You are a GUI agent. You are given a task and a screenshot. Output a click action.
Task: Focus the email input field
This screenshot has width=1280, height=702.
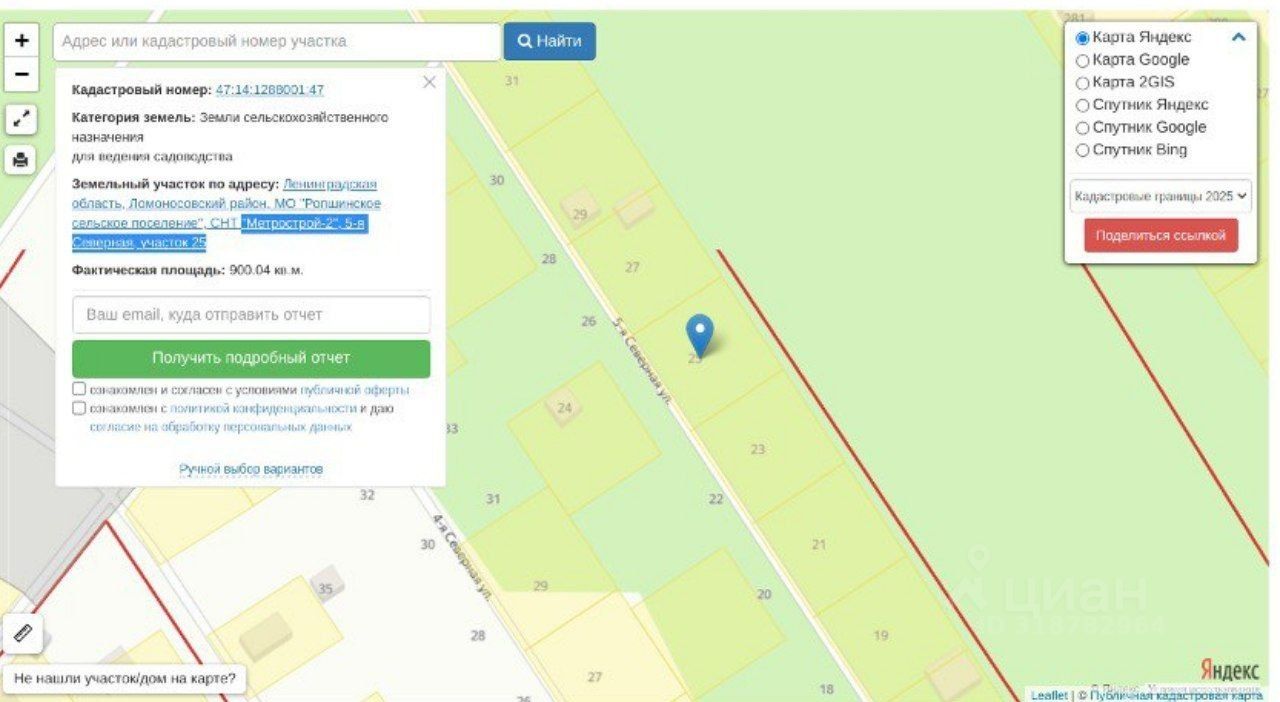click(251, 314)
